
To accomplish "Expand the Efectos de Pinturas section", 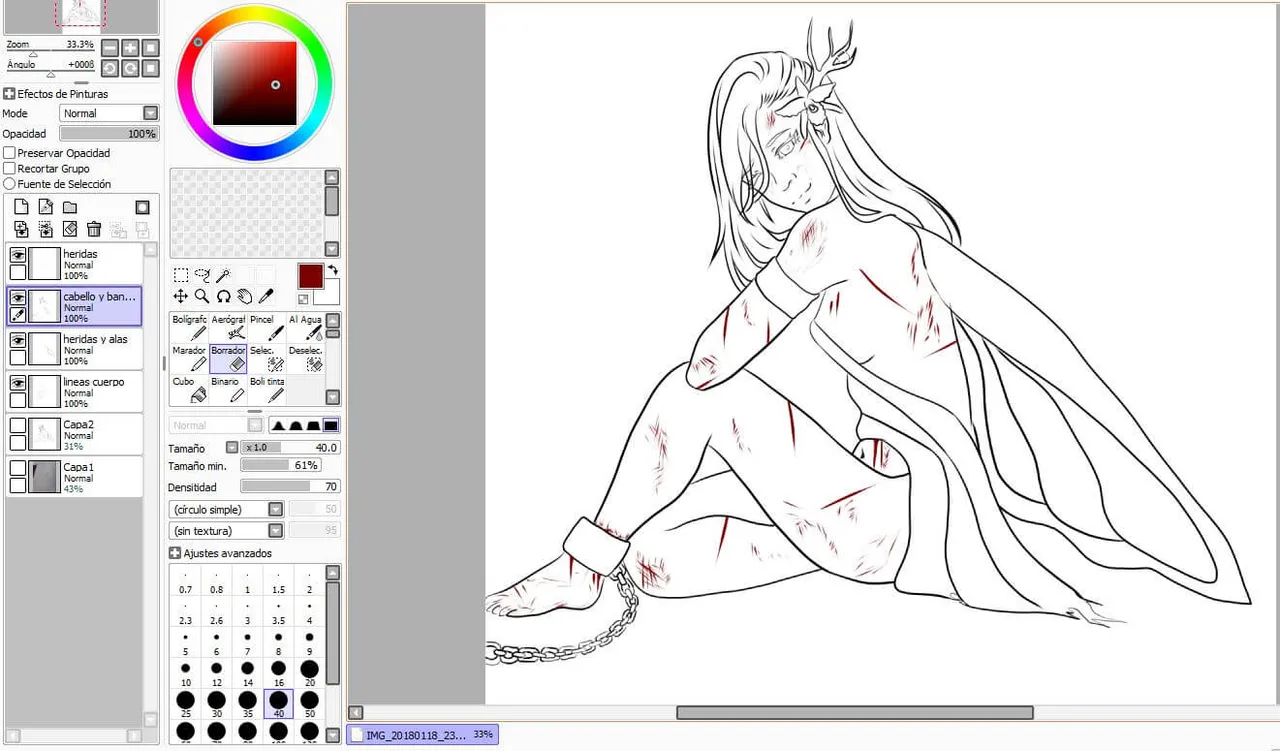I will pyautogui.click(x=9, y=94).
